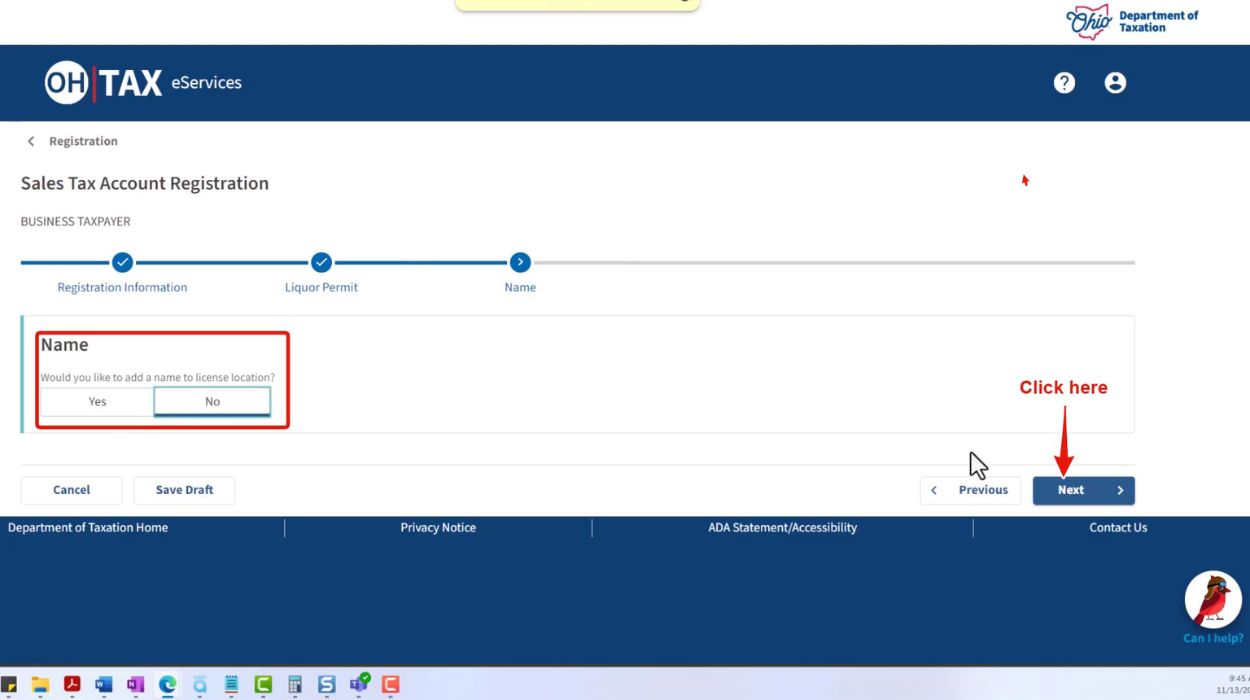Jump to the Liquor Permit step
The height and width of the screenshot is (700, 1250).
[x=321, y=263]
